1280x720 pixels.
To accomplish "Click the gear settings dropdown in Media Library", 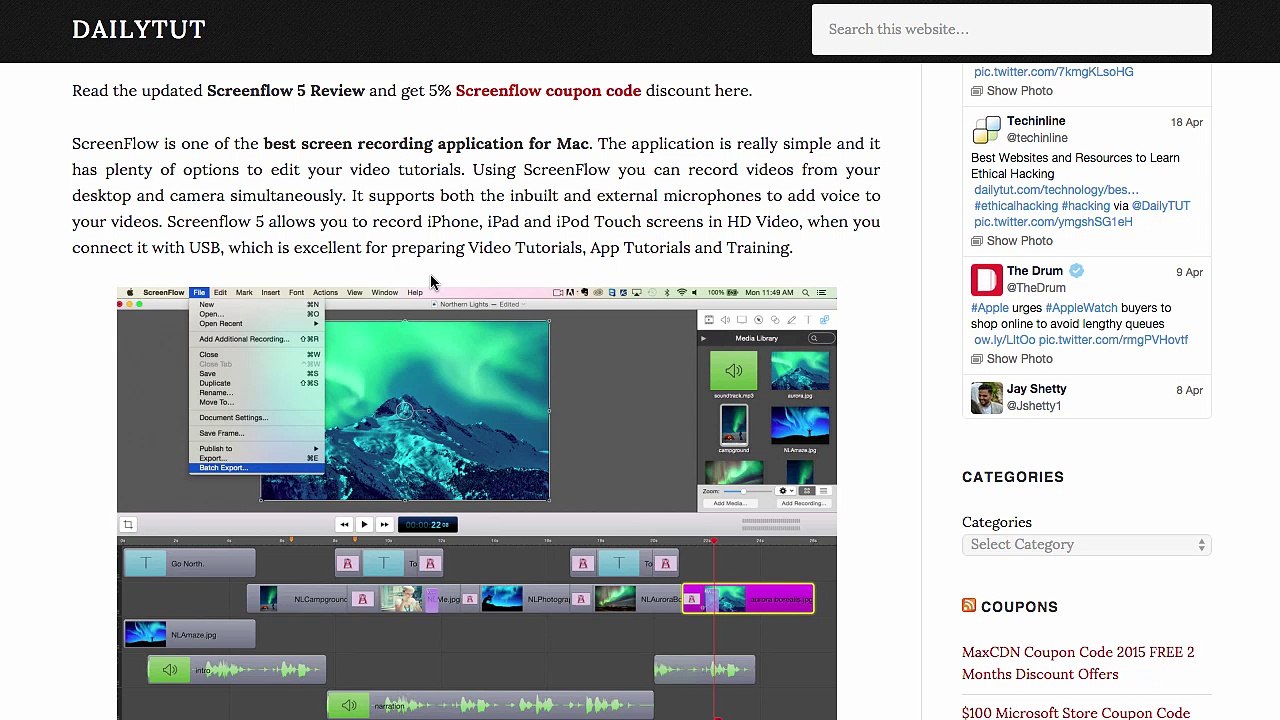I will coord(785,491).
